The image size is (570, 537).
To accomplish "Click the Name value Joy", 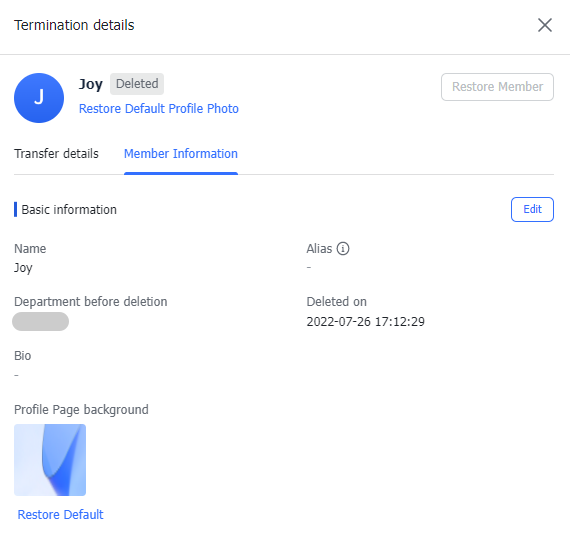I will tap(23, 268).
